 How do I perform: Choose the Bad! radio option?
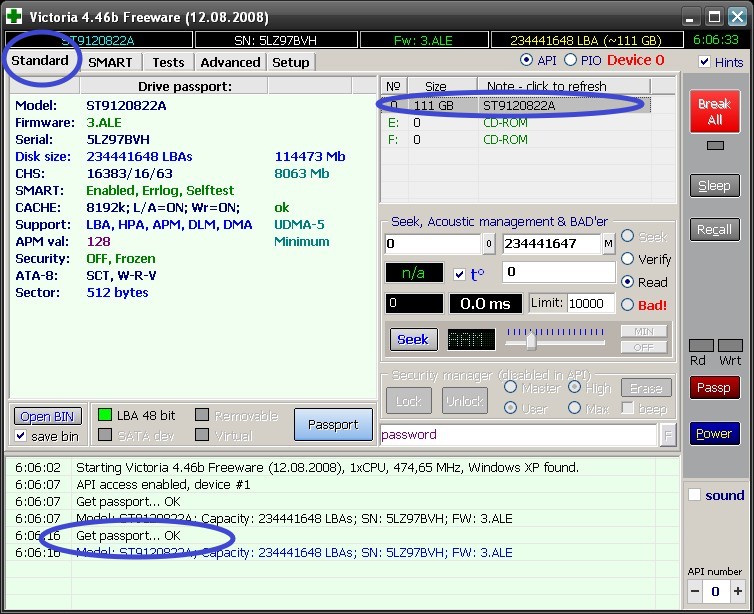(628, 305)
